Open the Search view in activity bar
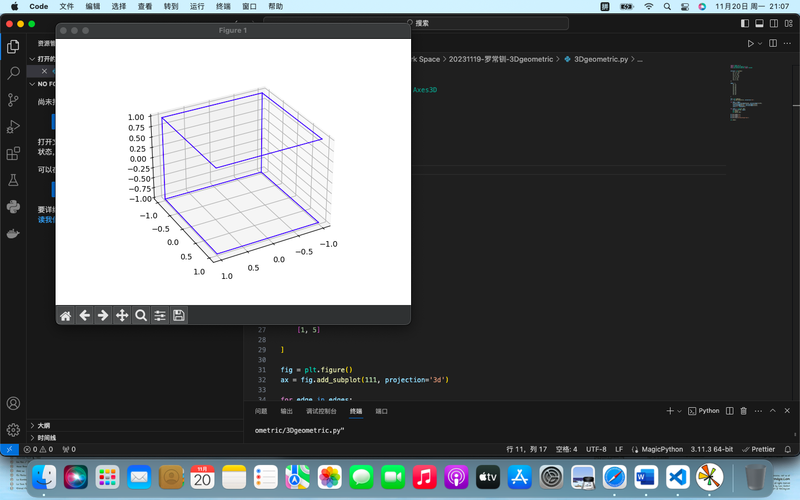 13,73
